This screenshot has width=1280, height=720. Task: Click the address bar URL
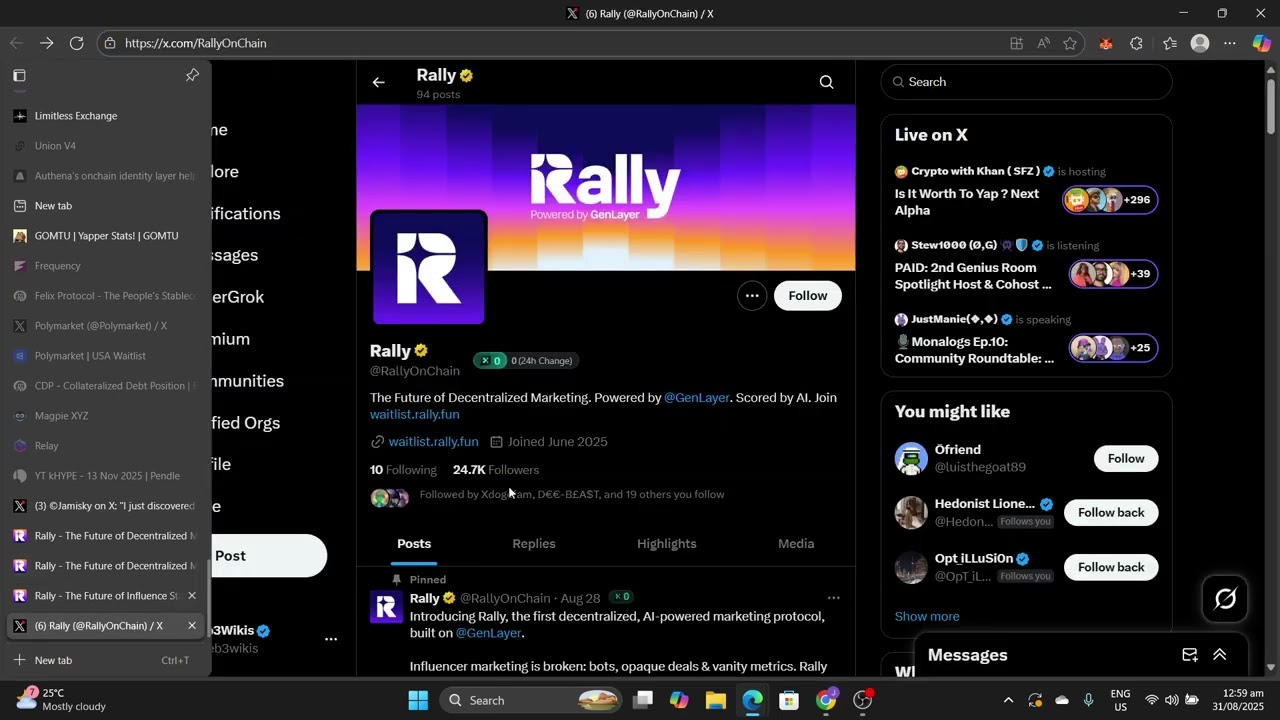pyautogui.click(x=196, y=43)
